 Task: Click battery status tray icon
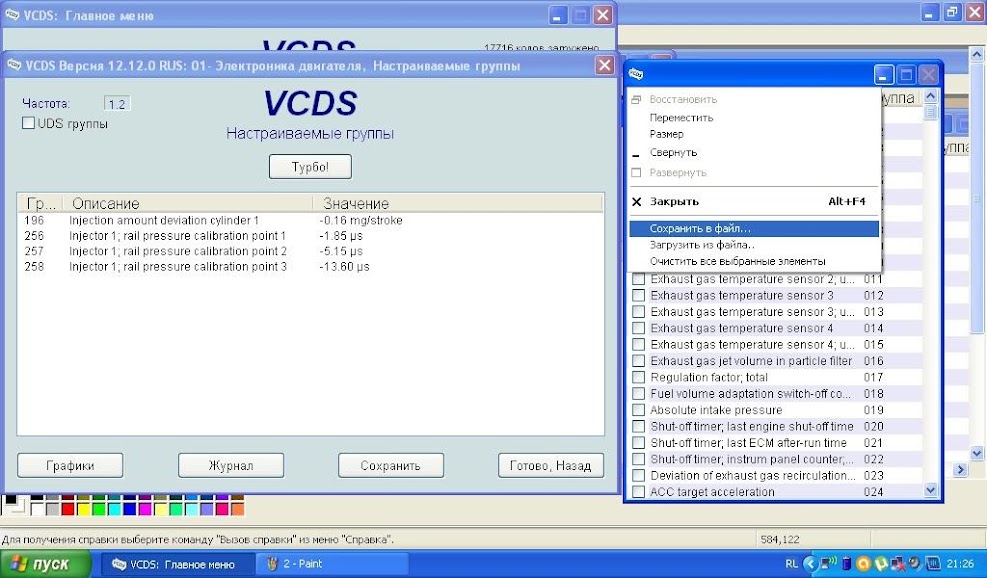(847, 564)
